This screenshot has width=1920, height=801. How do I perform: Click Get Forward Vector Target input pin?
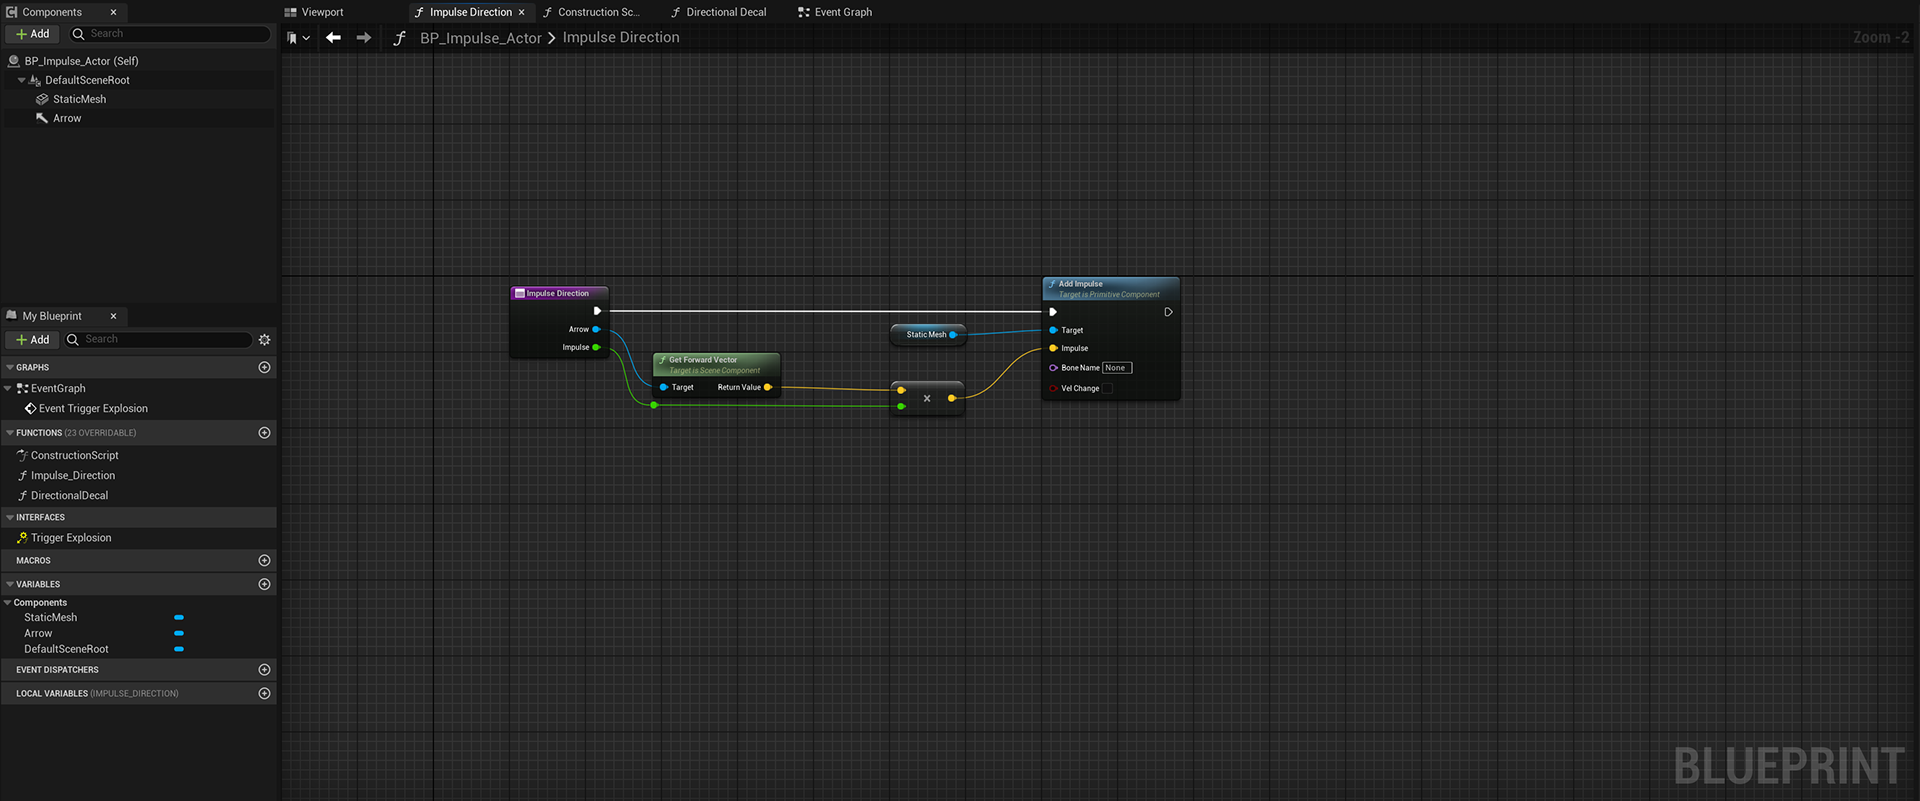(664, 387)
